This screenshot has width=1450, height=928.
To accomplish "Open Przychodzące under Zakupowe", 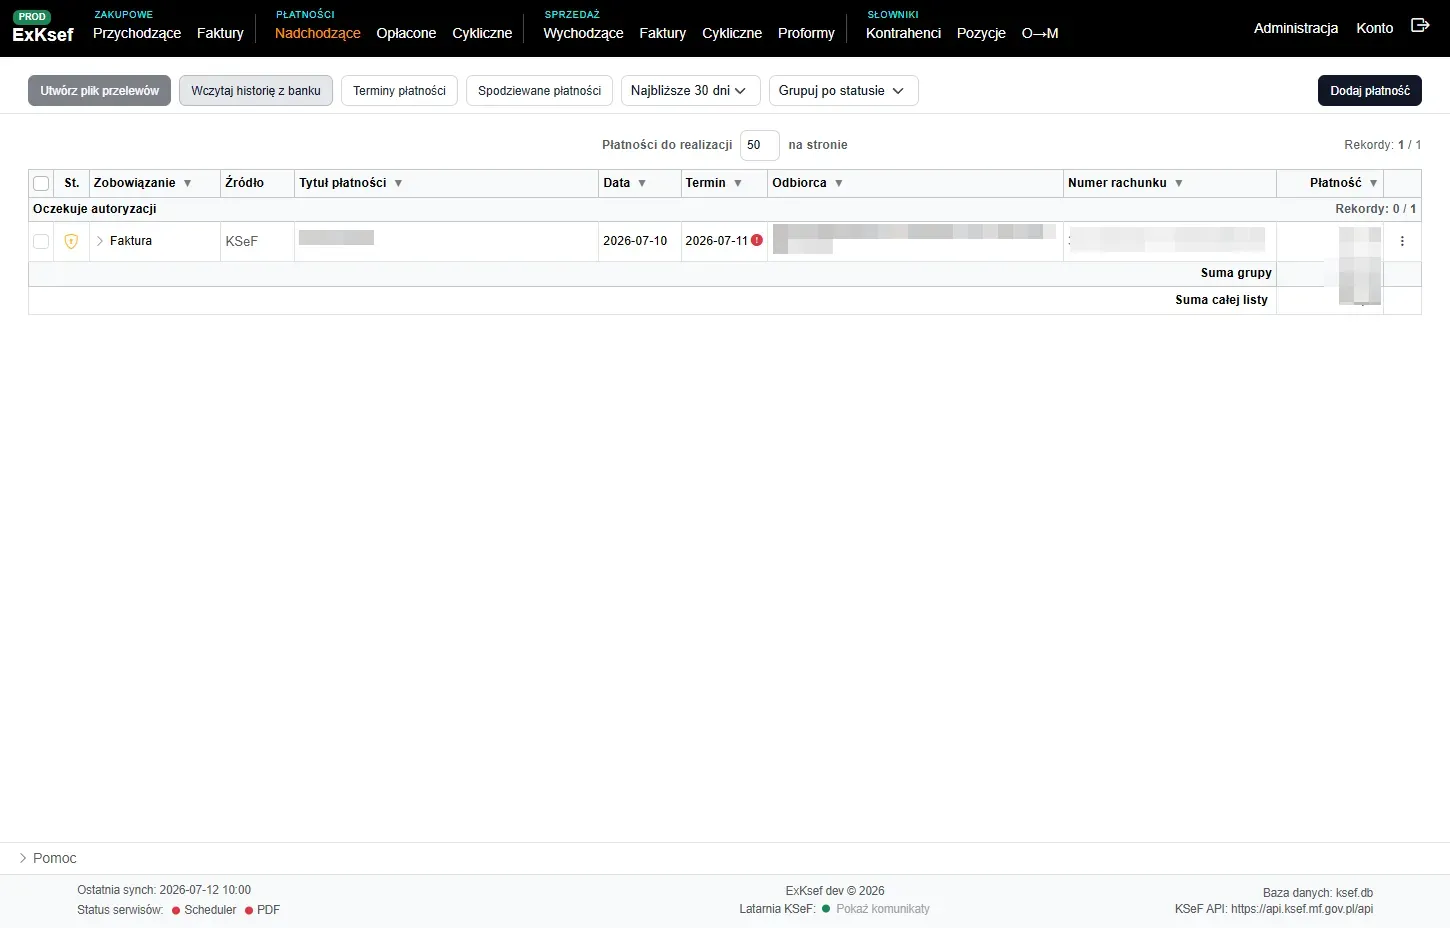I will click(x=137, y=33).
